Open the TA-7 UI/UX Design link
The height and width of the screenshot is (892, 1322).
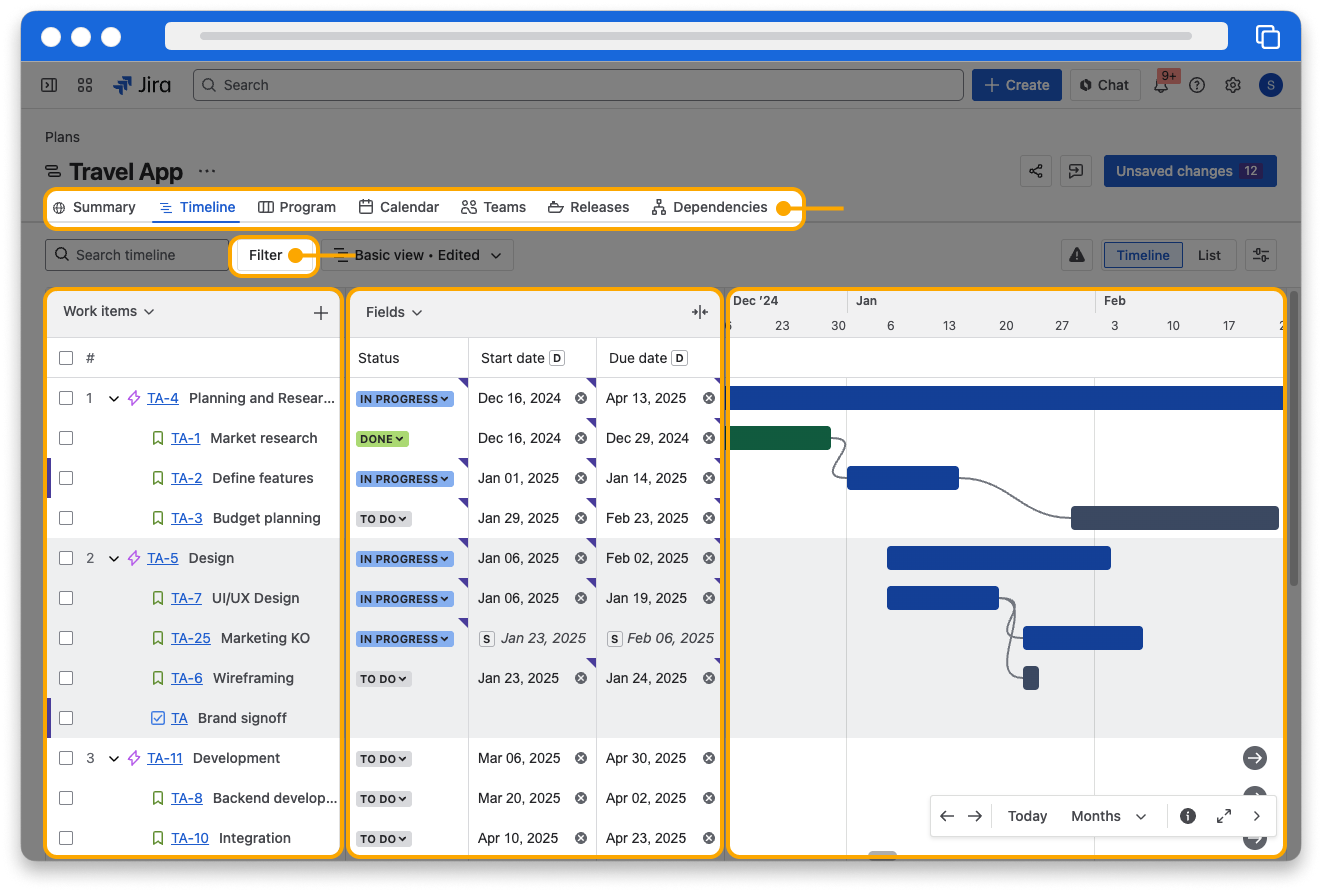(187, 598)
